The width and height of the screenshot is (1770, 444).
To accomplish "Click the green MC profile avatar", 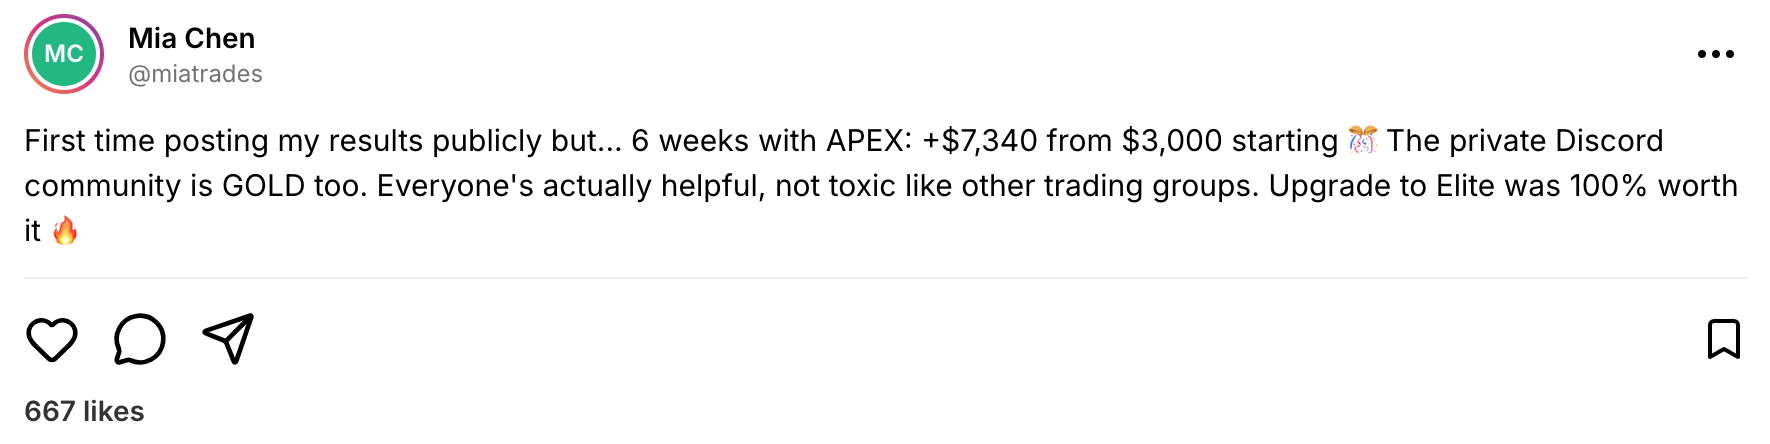I will coord(64,54).
